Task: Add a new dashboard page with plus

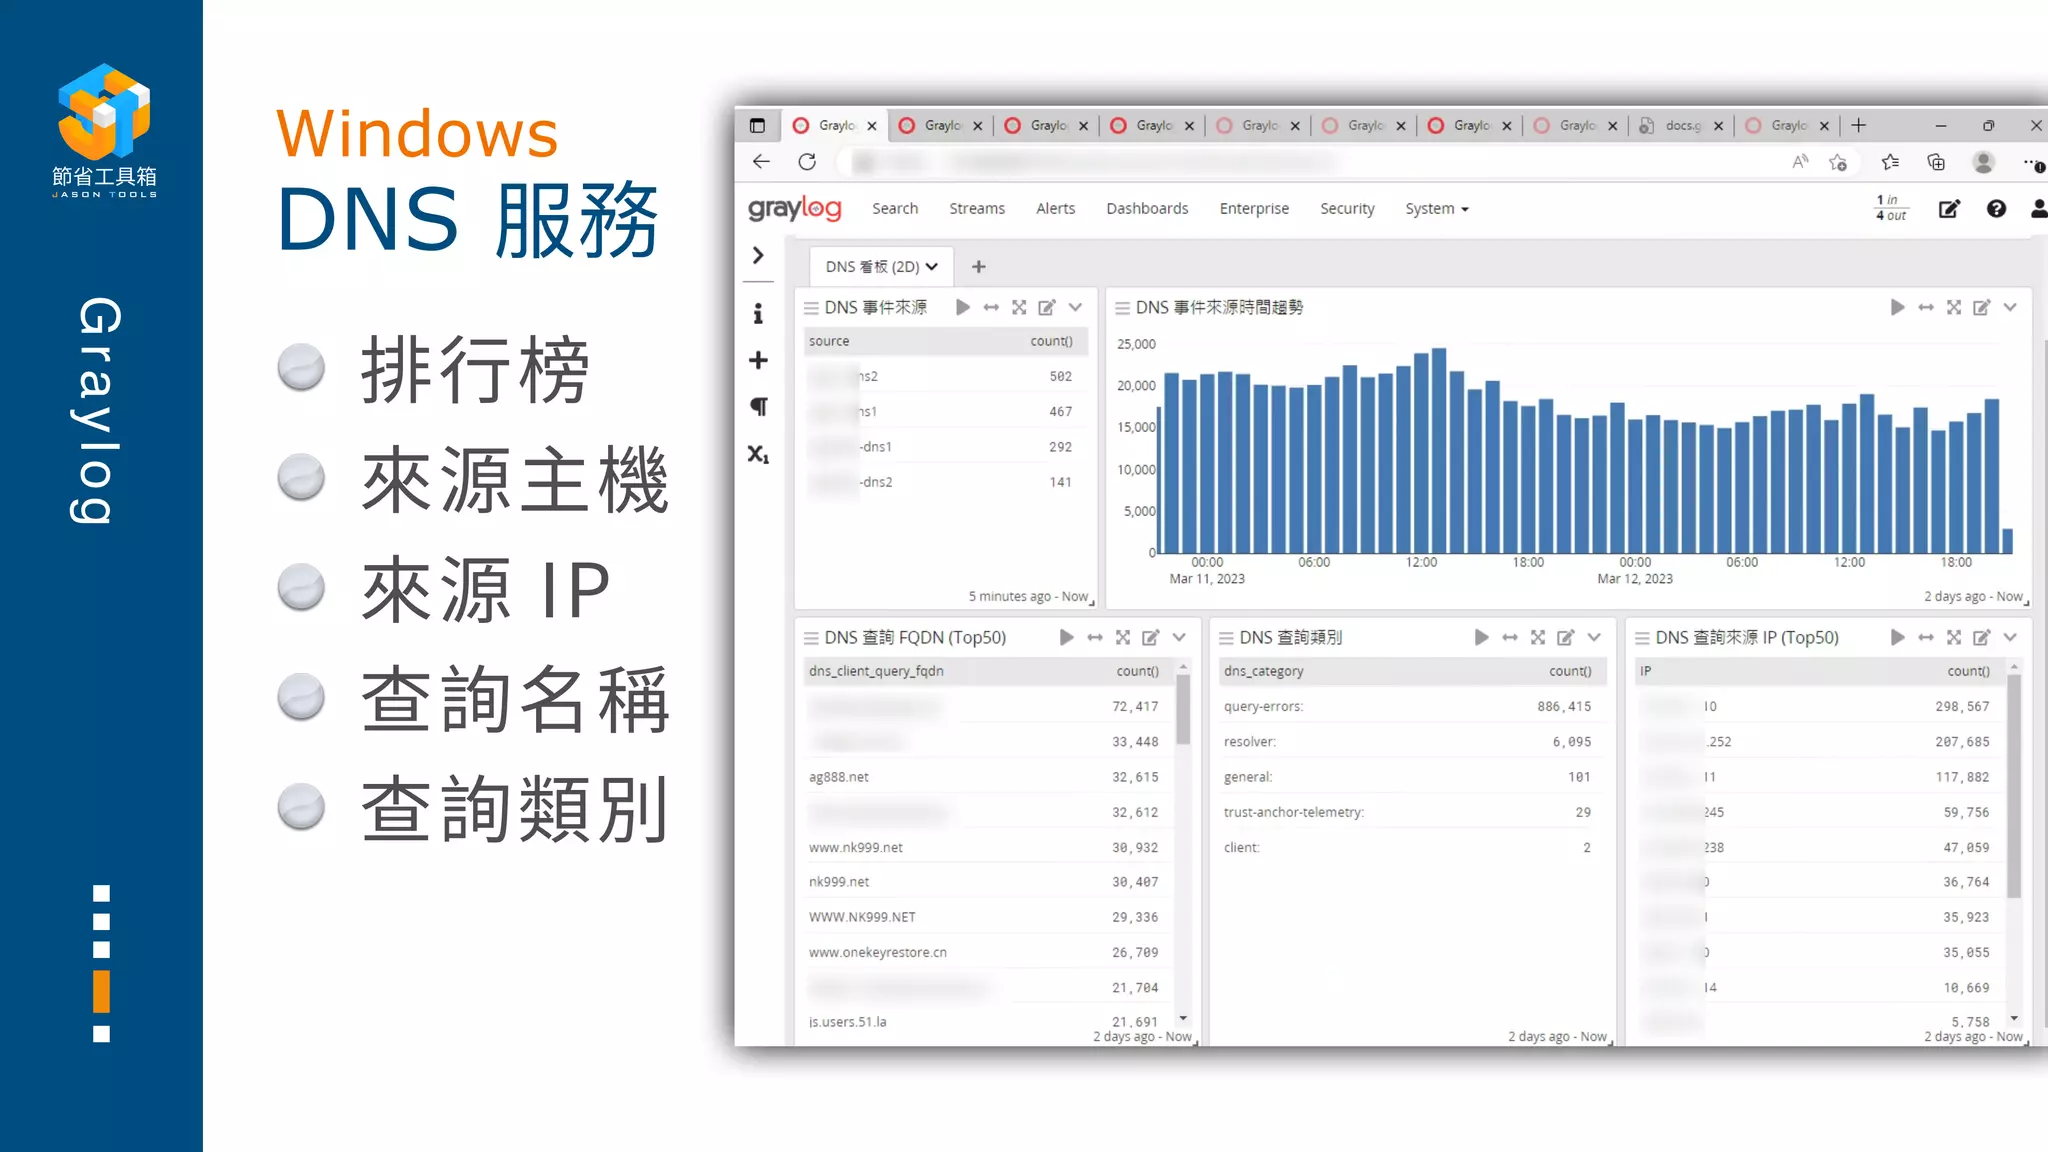Action: coord(978,266)
